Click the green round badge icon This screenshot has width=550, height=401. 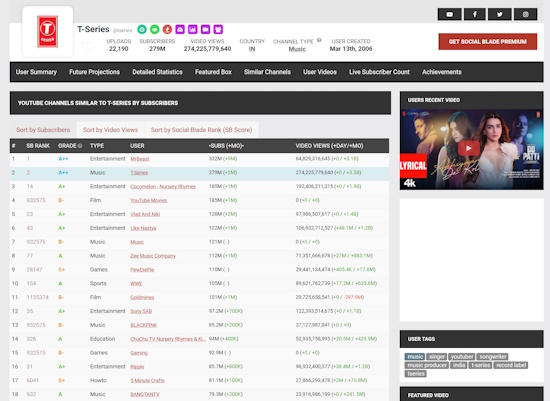click(155, 29)
